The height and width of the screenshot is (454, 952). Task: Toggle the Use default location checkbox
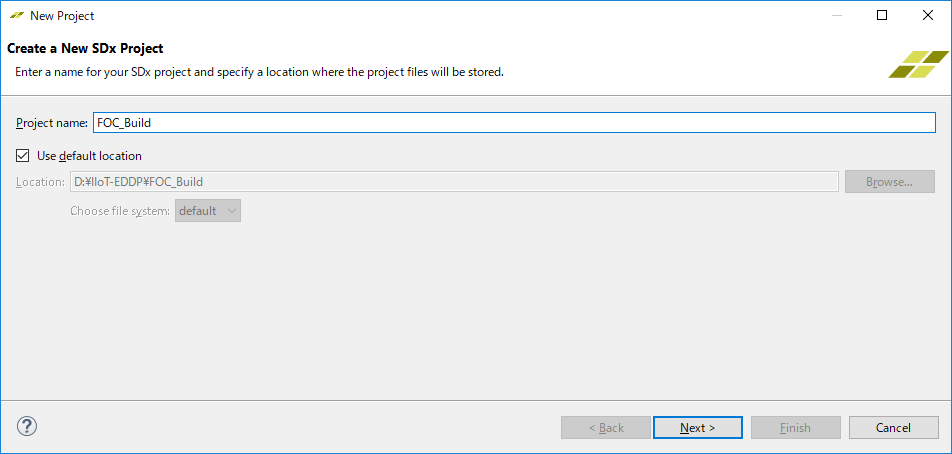tap(23, 156)
